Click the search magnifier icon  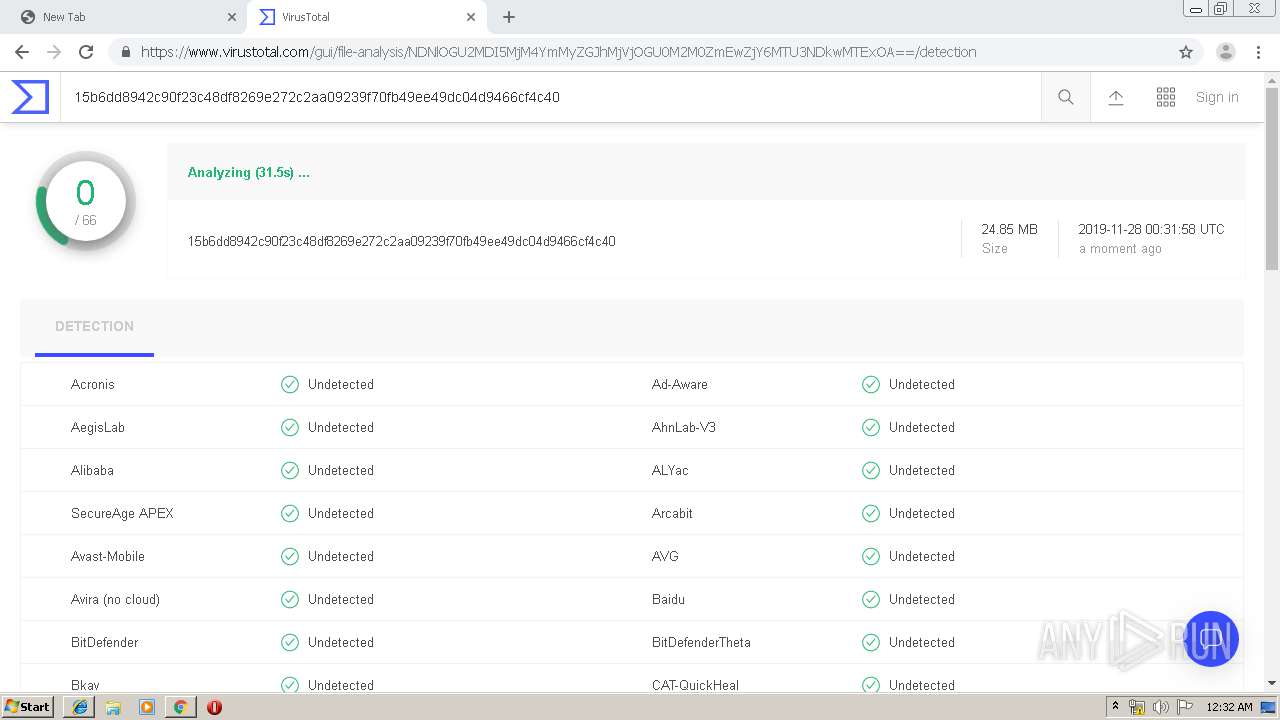(x=1066, y=97)
